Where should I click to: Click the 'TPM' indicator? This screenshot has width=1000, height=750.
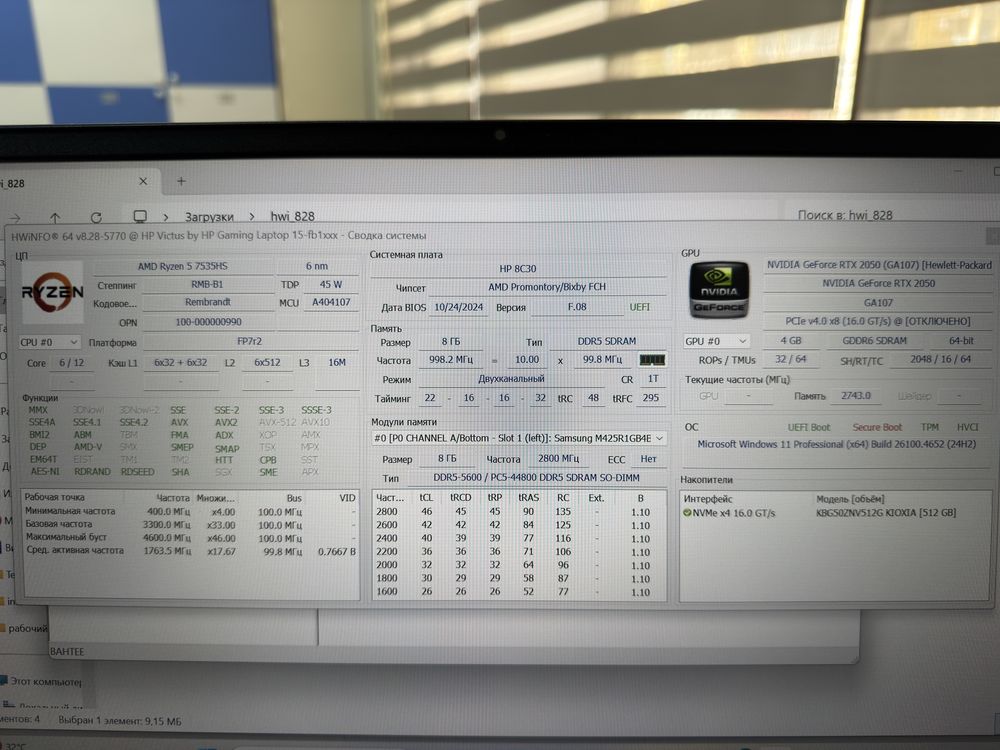(x=929, y=427)
